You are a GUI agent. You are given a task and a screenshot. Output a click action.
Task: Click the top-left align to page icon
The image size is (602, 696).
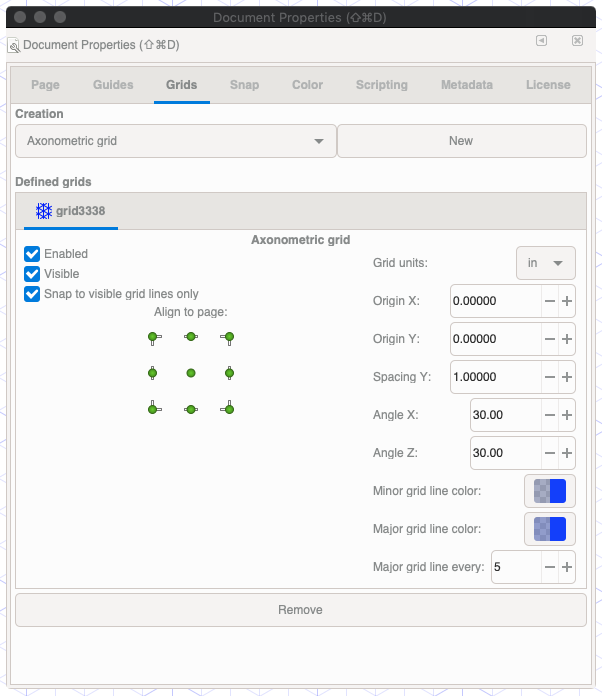coord(153,337)
